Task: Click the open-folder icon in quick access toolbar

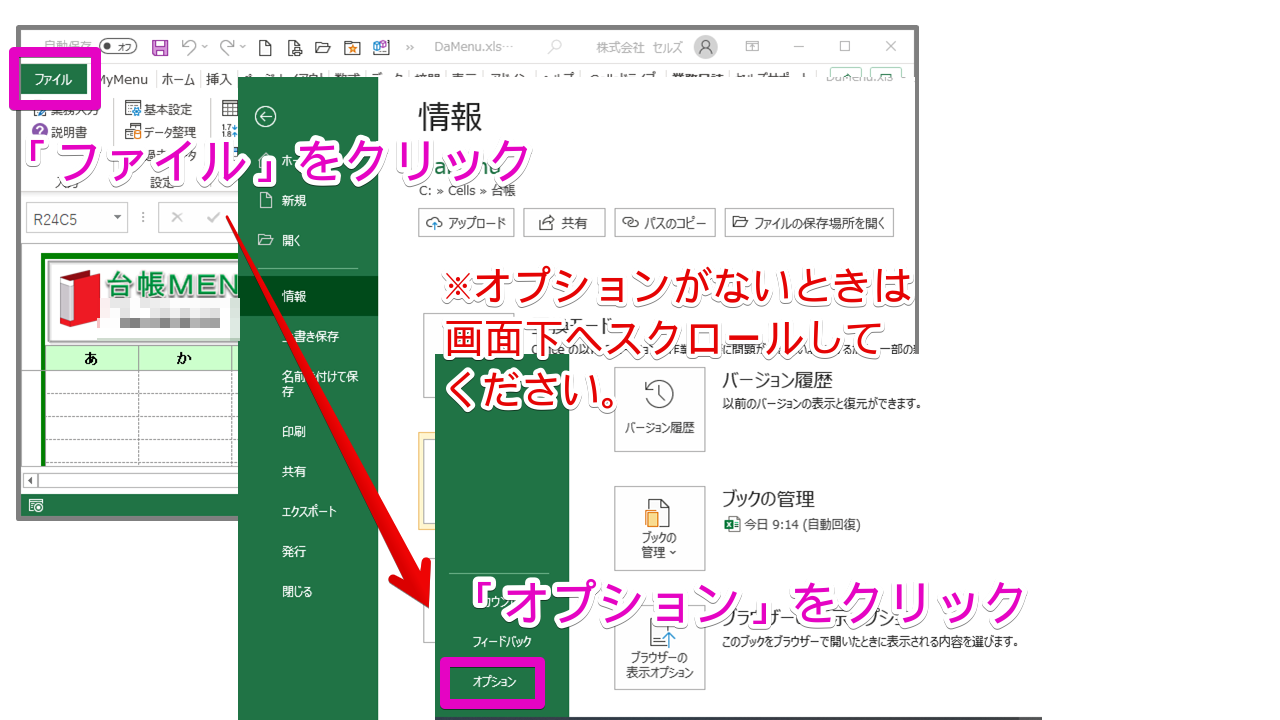Action: click(x=322, y=47)
